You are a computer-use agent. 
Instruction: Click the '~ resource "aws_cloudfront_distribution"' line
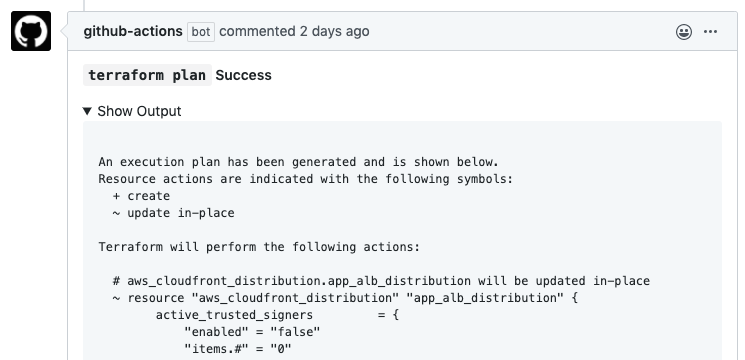(x=345, y=298)
